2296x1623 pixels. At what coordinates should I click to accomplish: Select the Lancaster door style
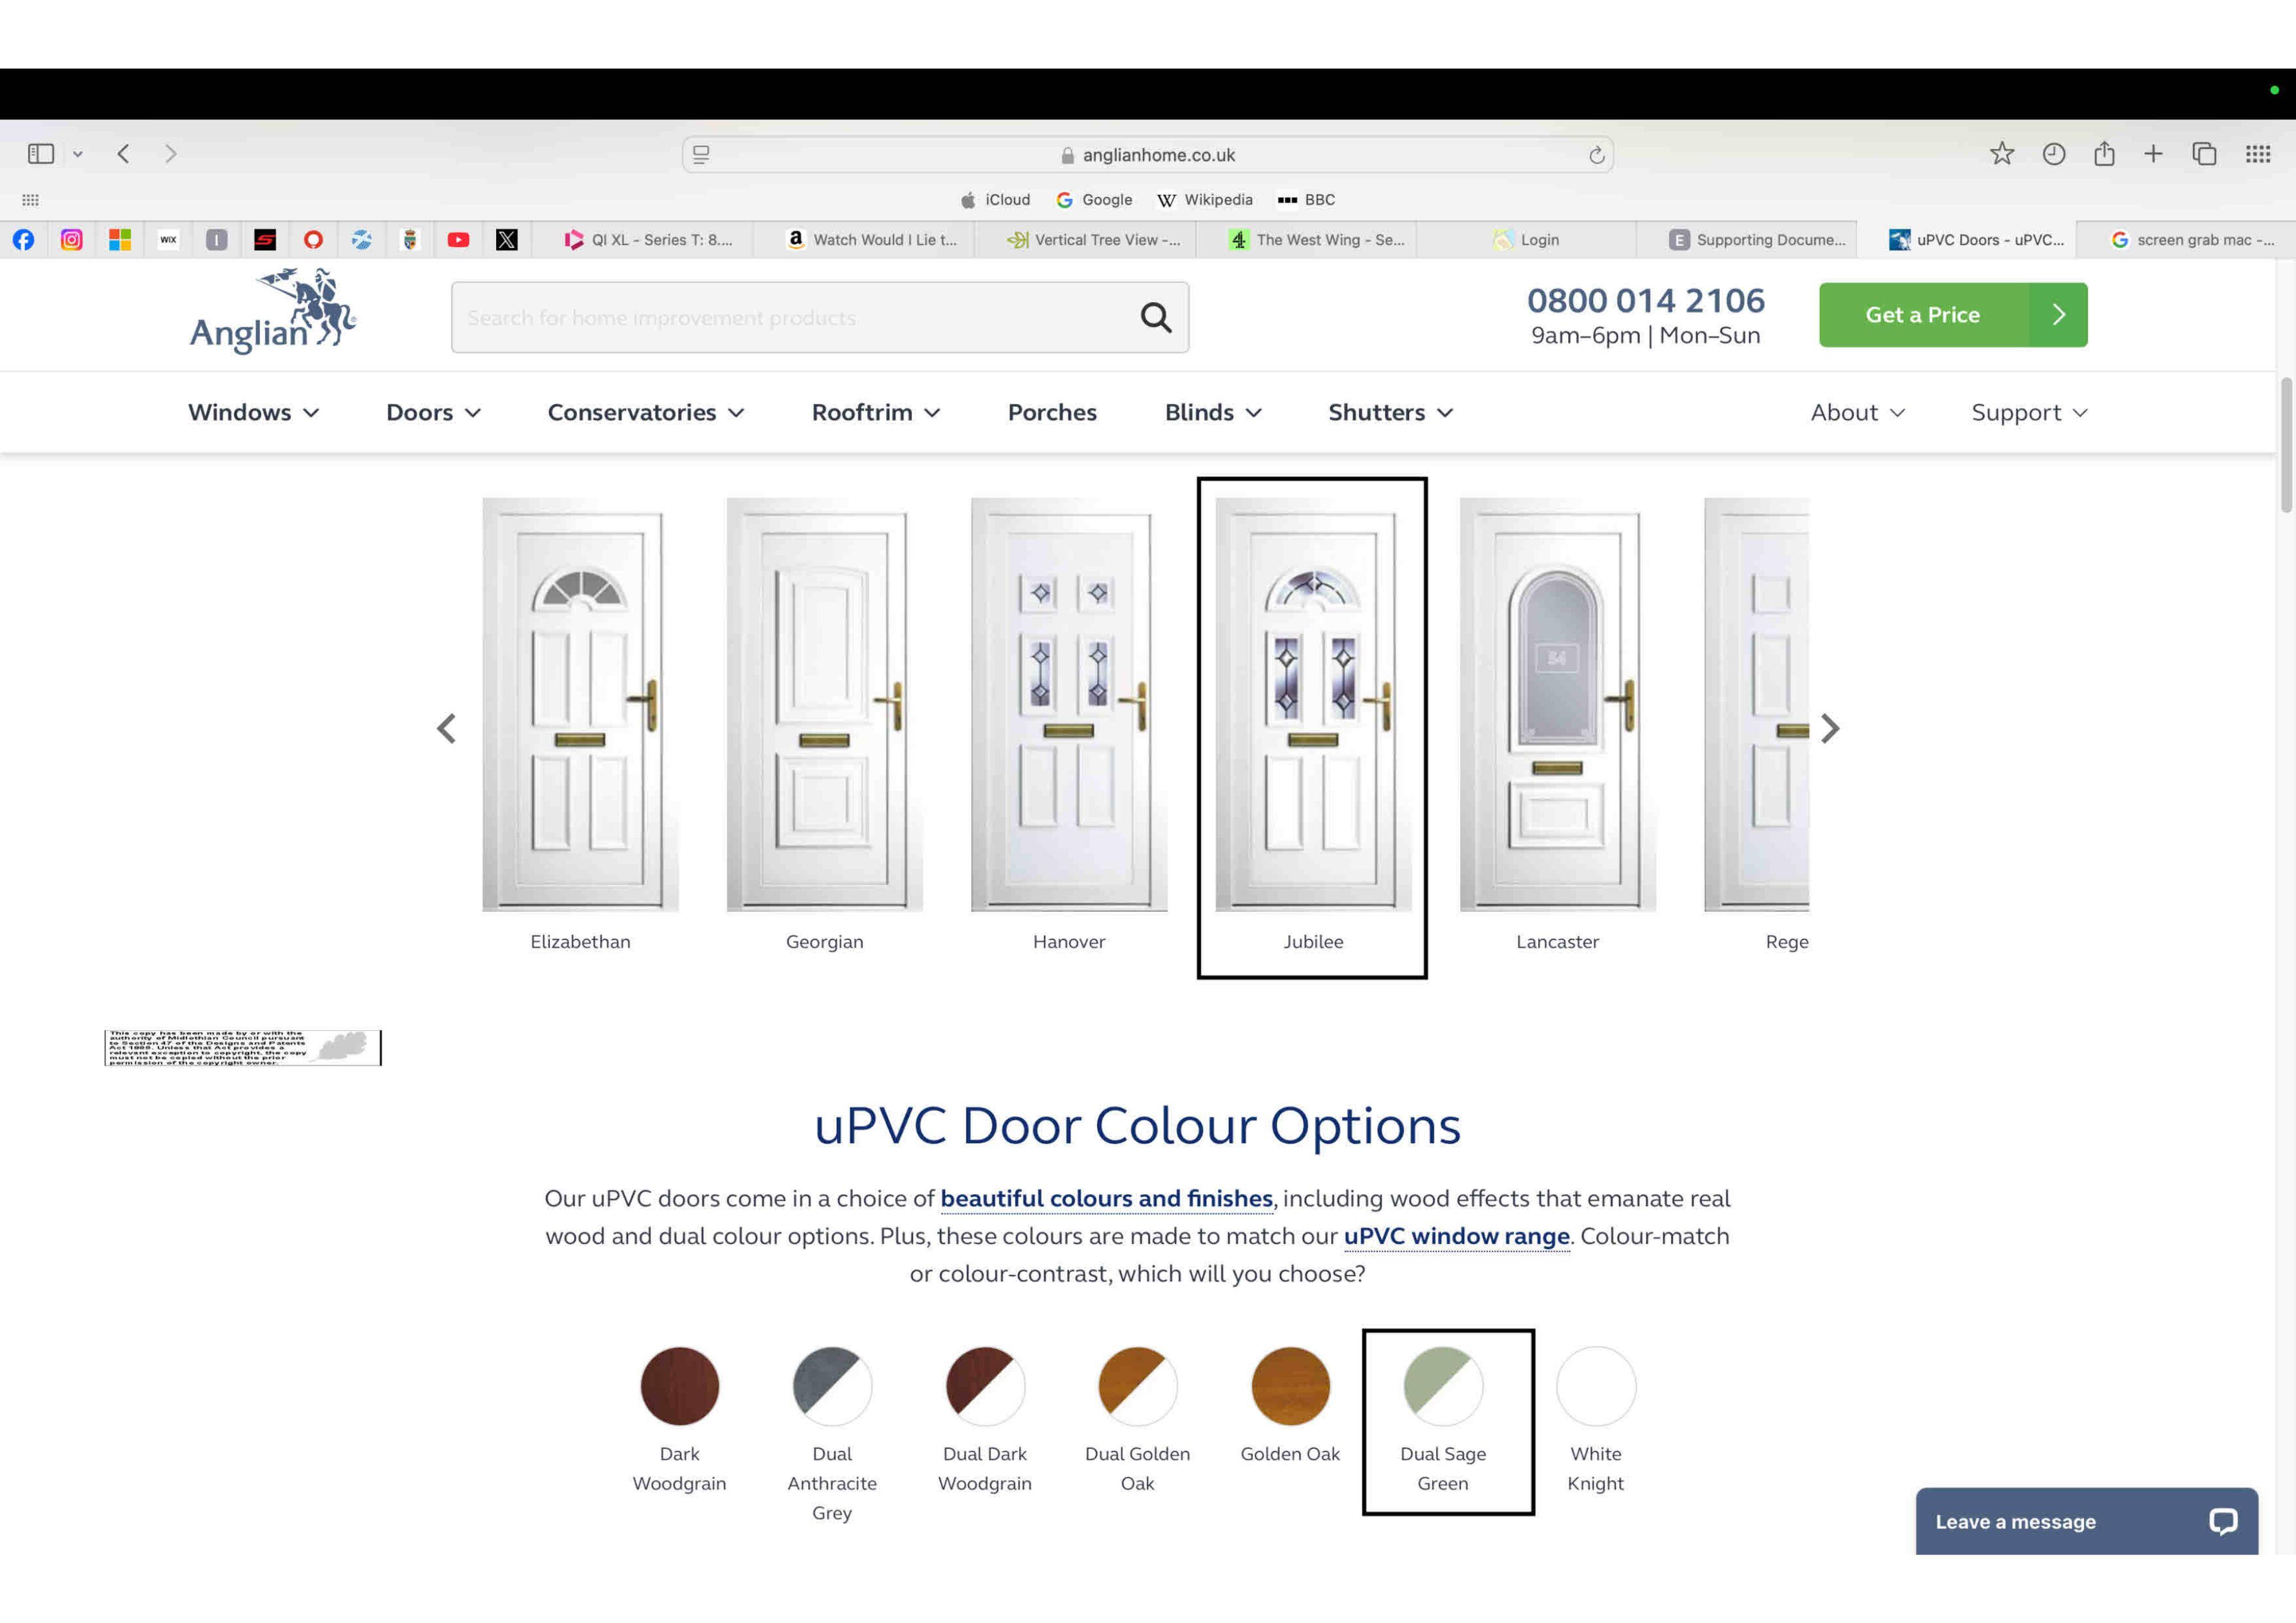pyautogui.click(x=1557, y=725)
